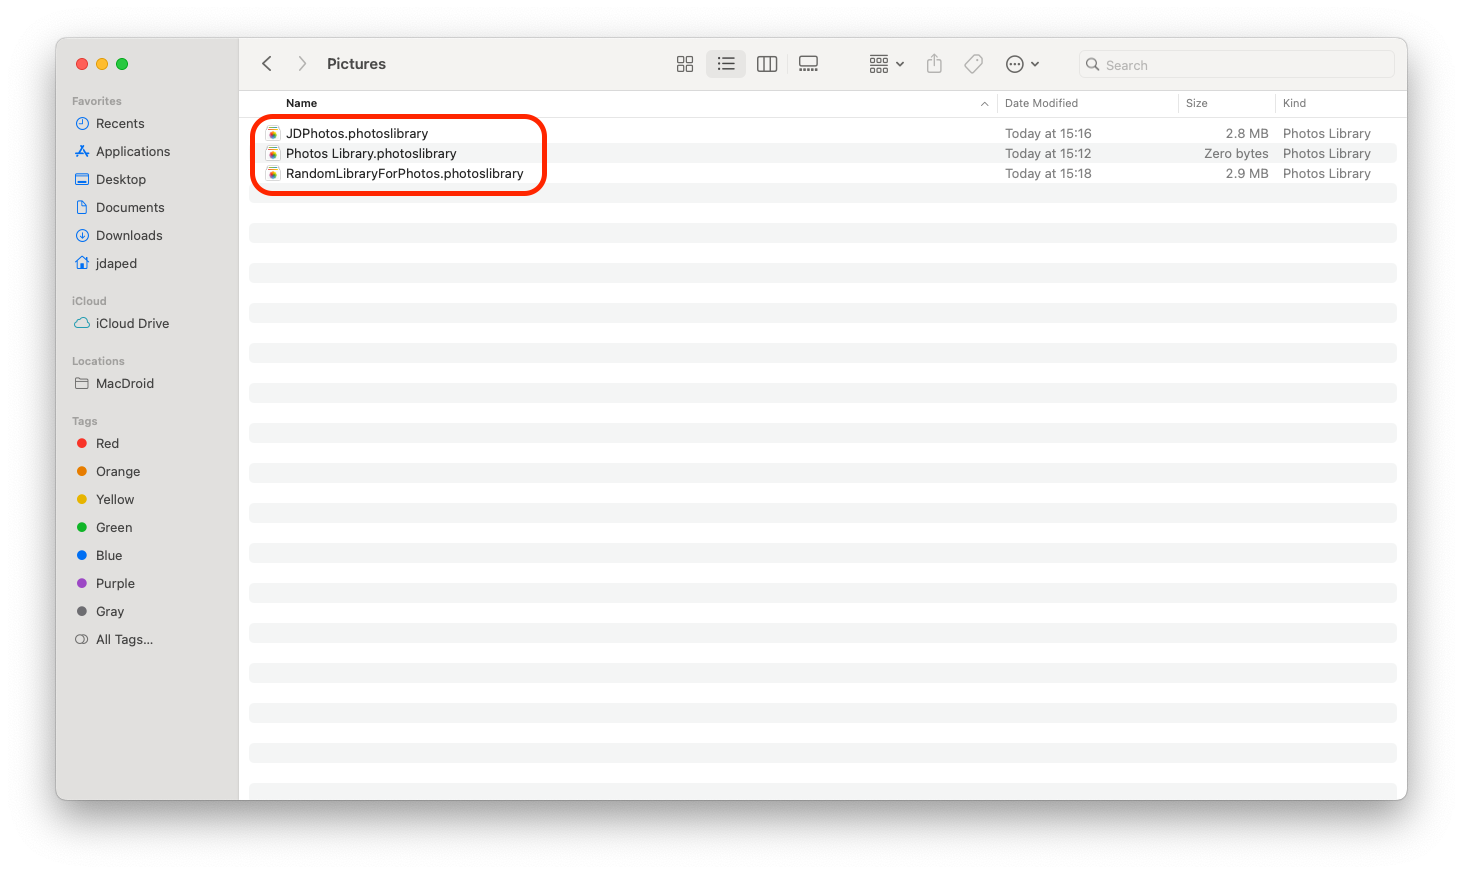Open Downloads from the sidebar
The width and height of the screenshot is (1463, 874).
pyautogui.click(x=128, y=235)
